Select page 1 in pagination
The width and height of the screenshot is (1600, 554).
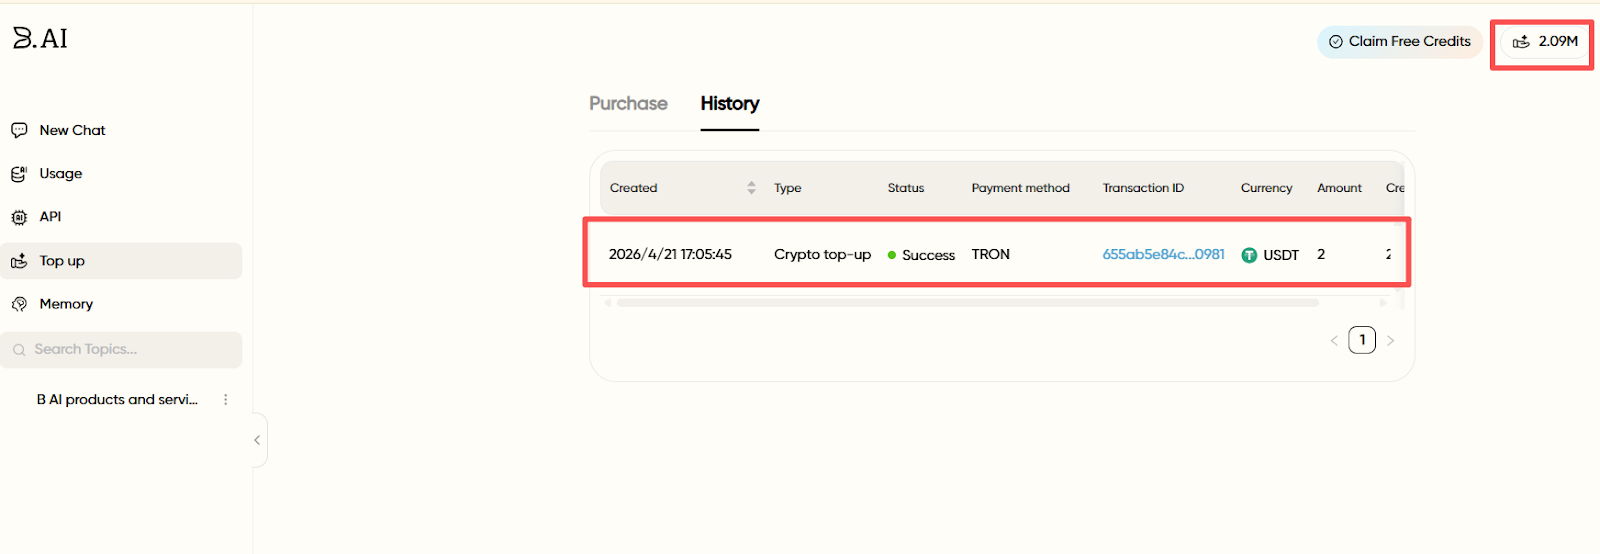(1362, 340)
